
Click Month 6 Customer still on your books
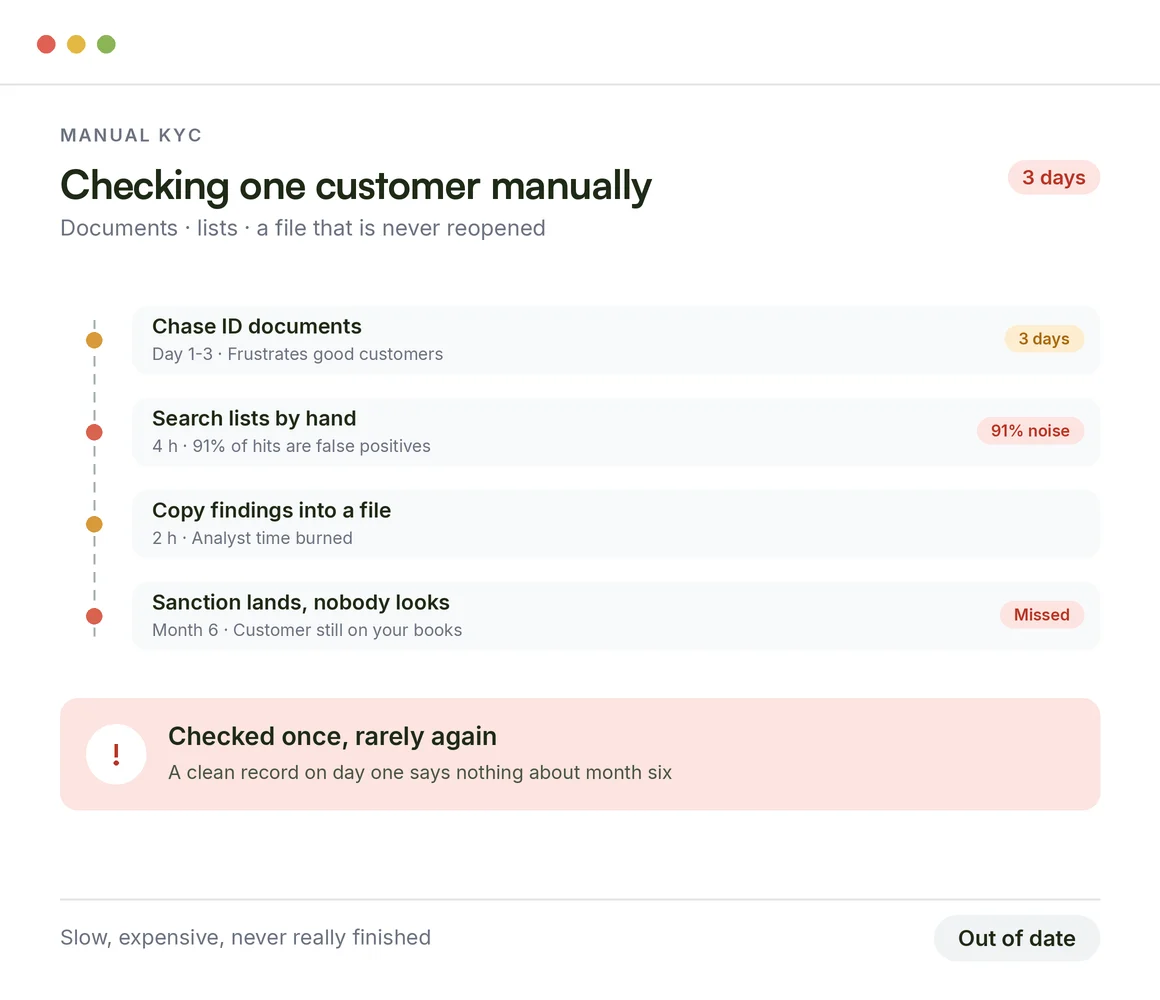pyautogui.click(x=307, y=630)
